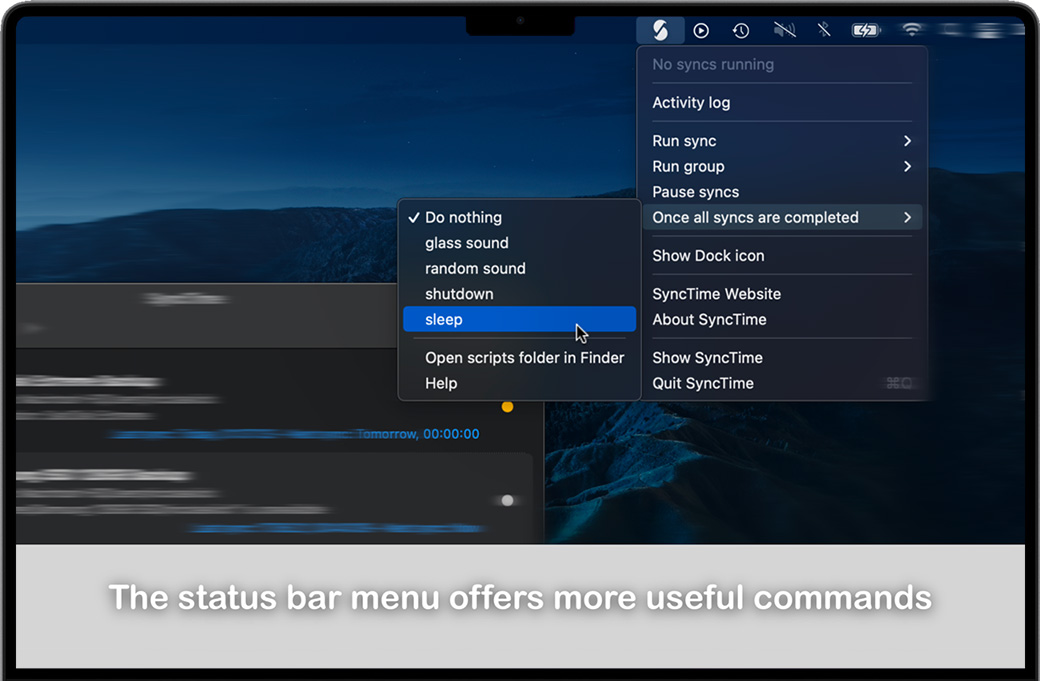Open the Activity log menu item
The image size is (1040, 681).
(x=691, y=102)
